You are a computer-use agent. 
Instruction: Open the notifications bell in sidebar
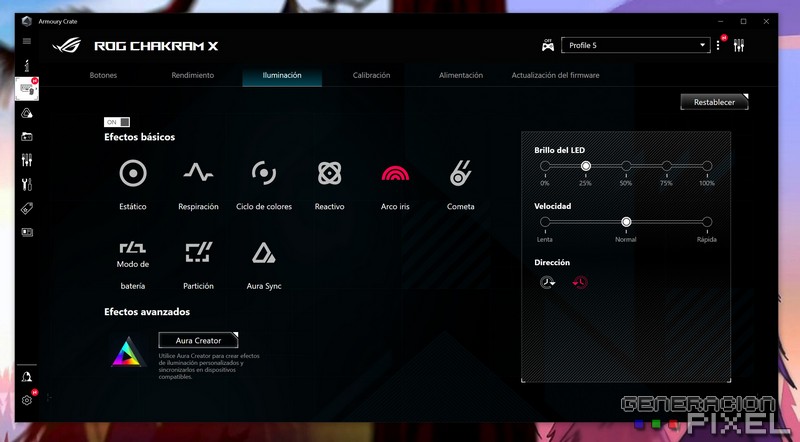pyautogui.click(x=27, y=377)
